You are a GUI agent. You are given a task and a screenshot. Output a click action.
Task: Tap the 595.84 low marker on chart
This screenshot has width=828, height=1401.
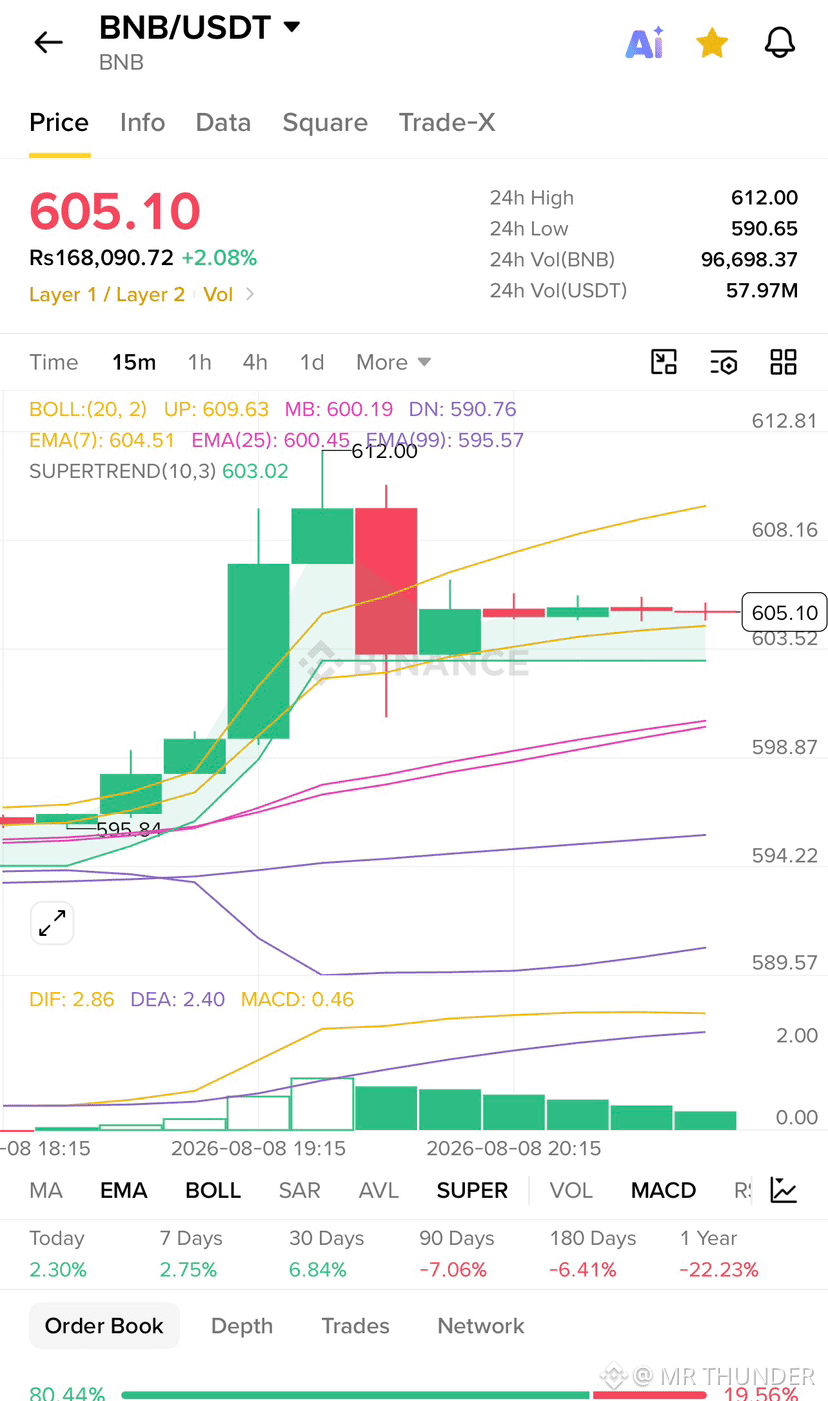coord(128,828)
